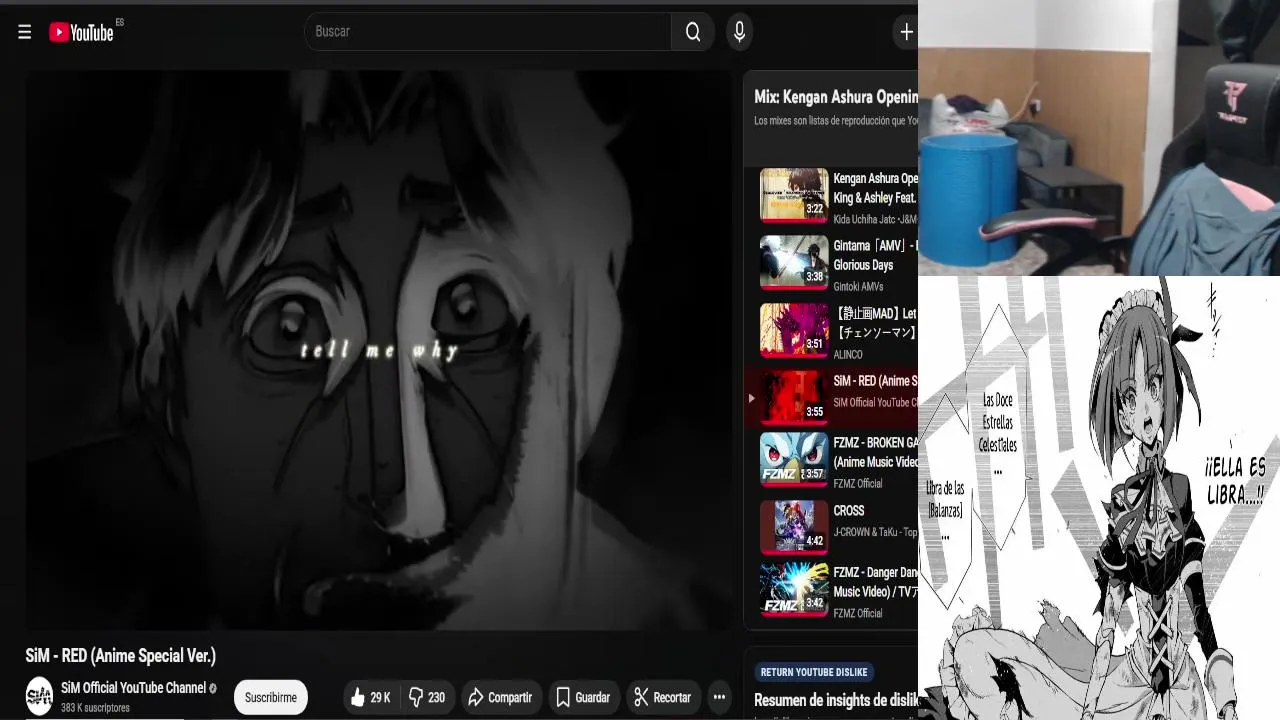Open the Compartir share dialog
Viewport: 1280px width, 720px height.
point(500,697)
